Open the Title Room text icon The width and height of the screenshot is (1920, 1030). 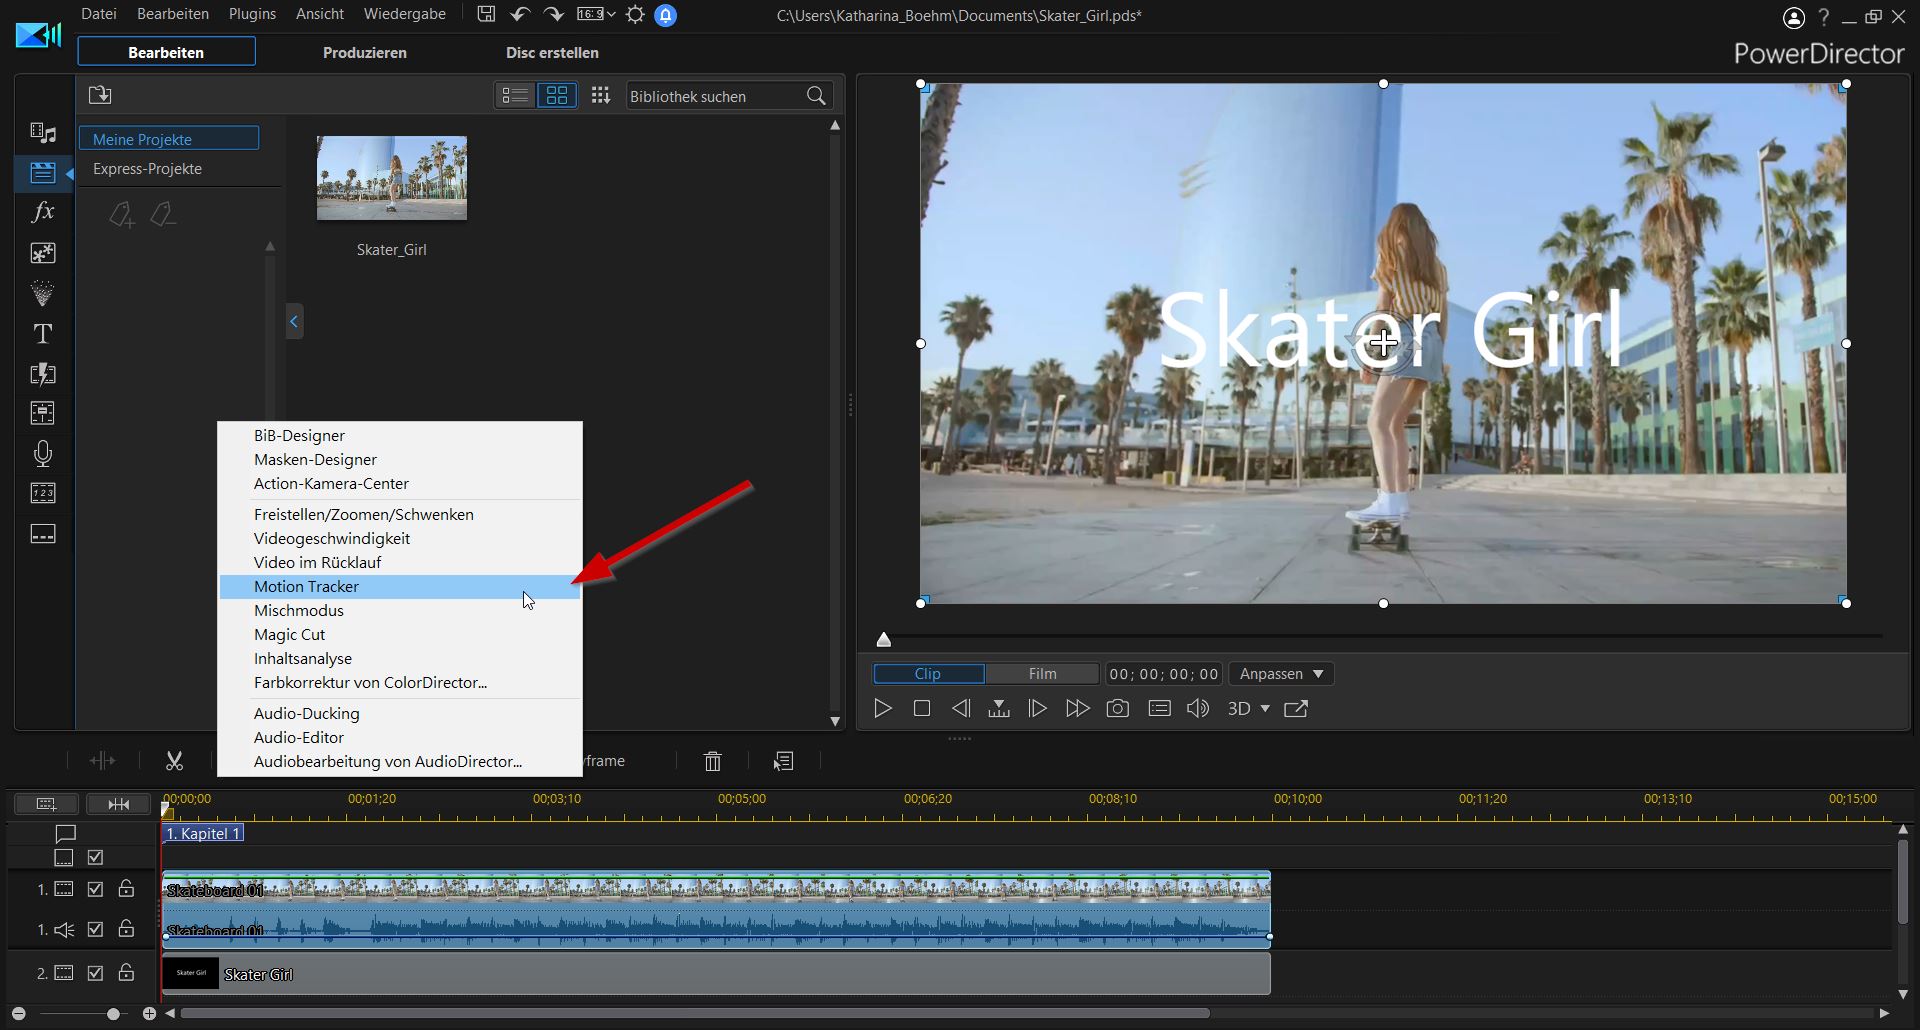pyautogui.click(x=43, y=334)
